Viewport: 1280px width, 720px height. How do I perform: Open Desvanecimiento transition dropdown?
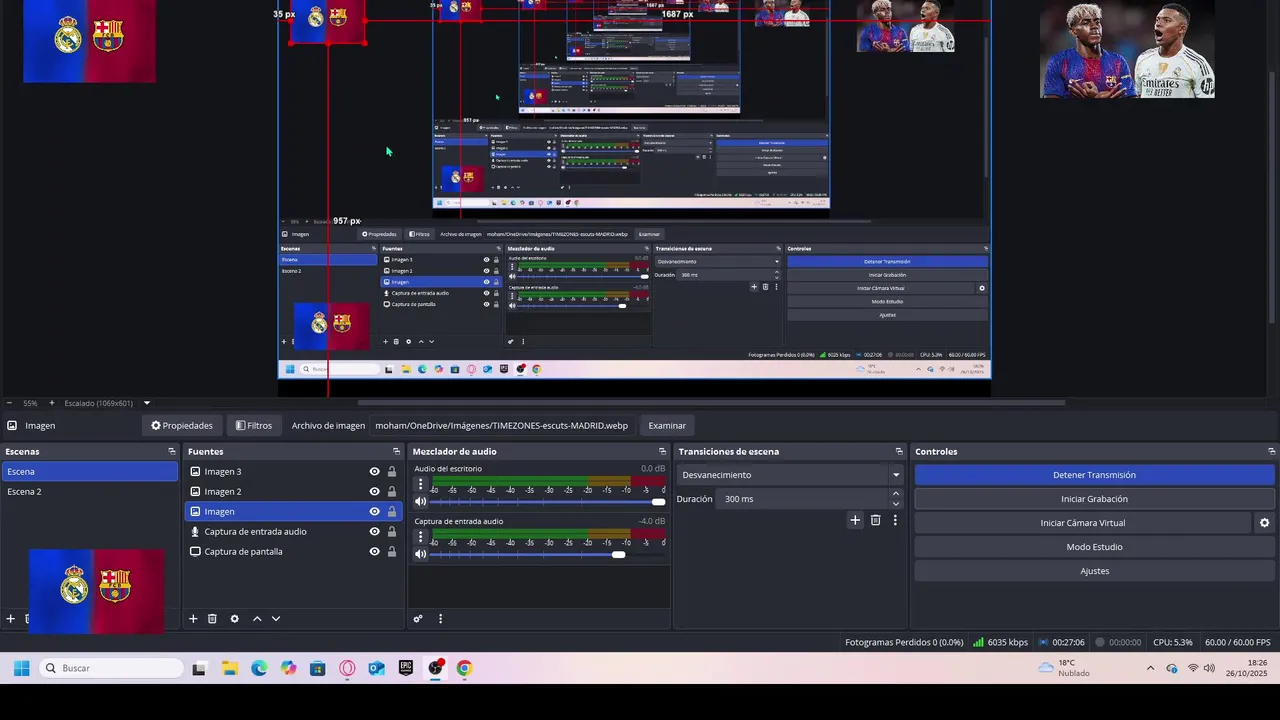coord(790,475)
